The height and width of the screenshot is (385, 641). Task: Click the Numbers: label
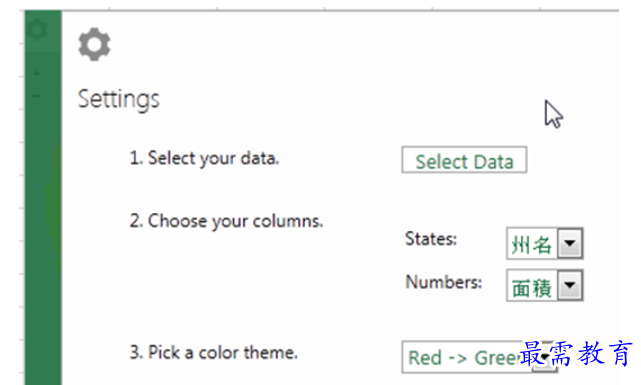(444, 282)
